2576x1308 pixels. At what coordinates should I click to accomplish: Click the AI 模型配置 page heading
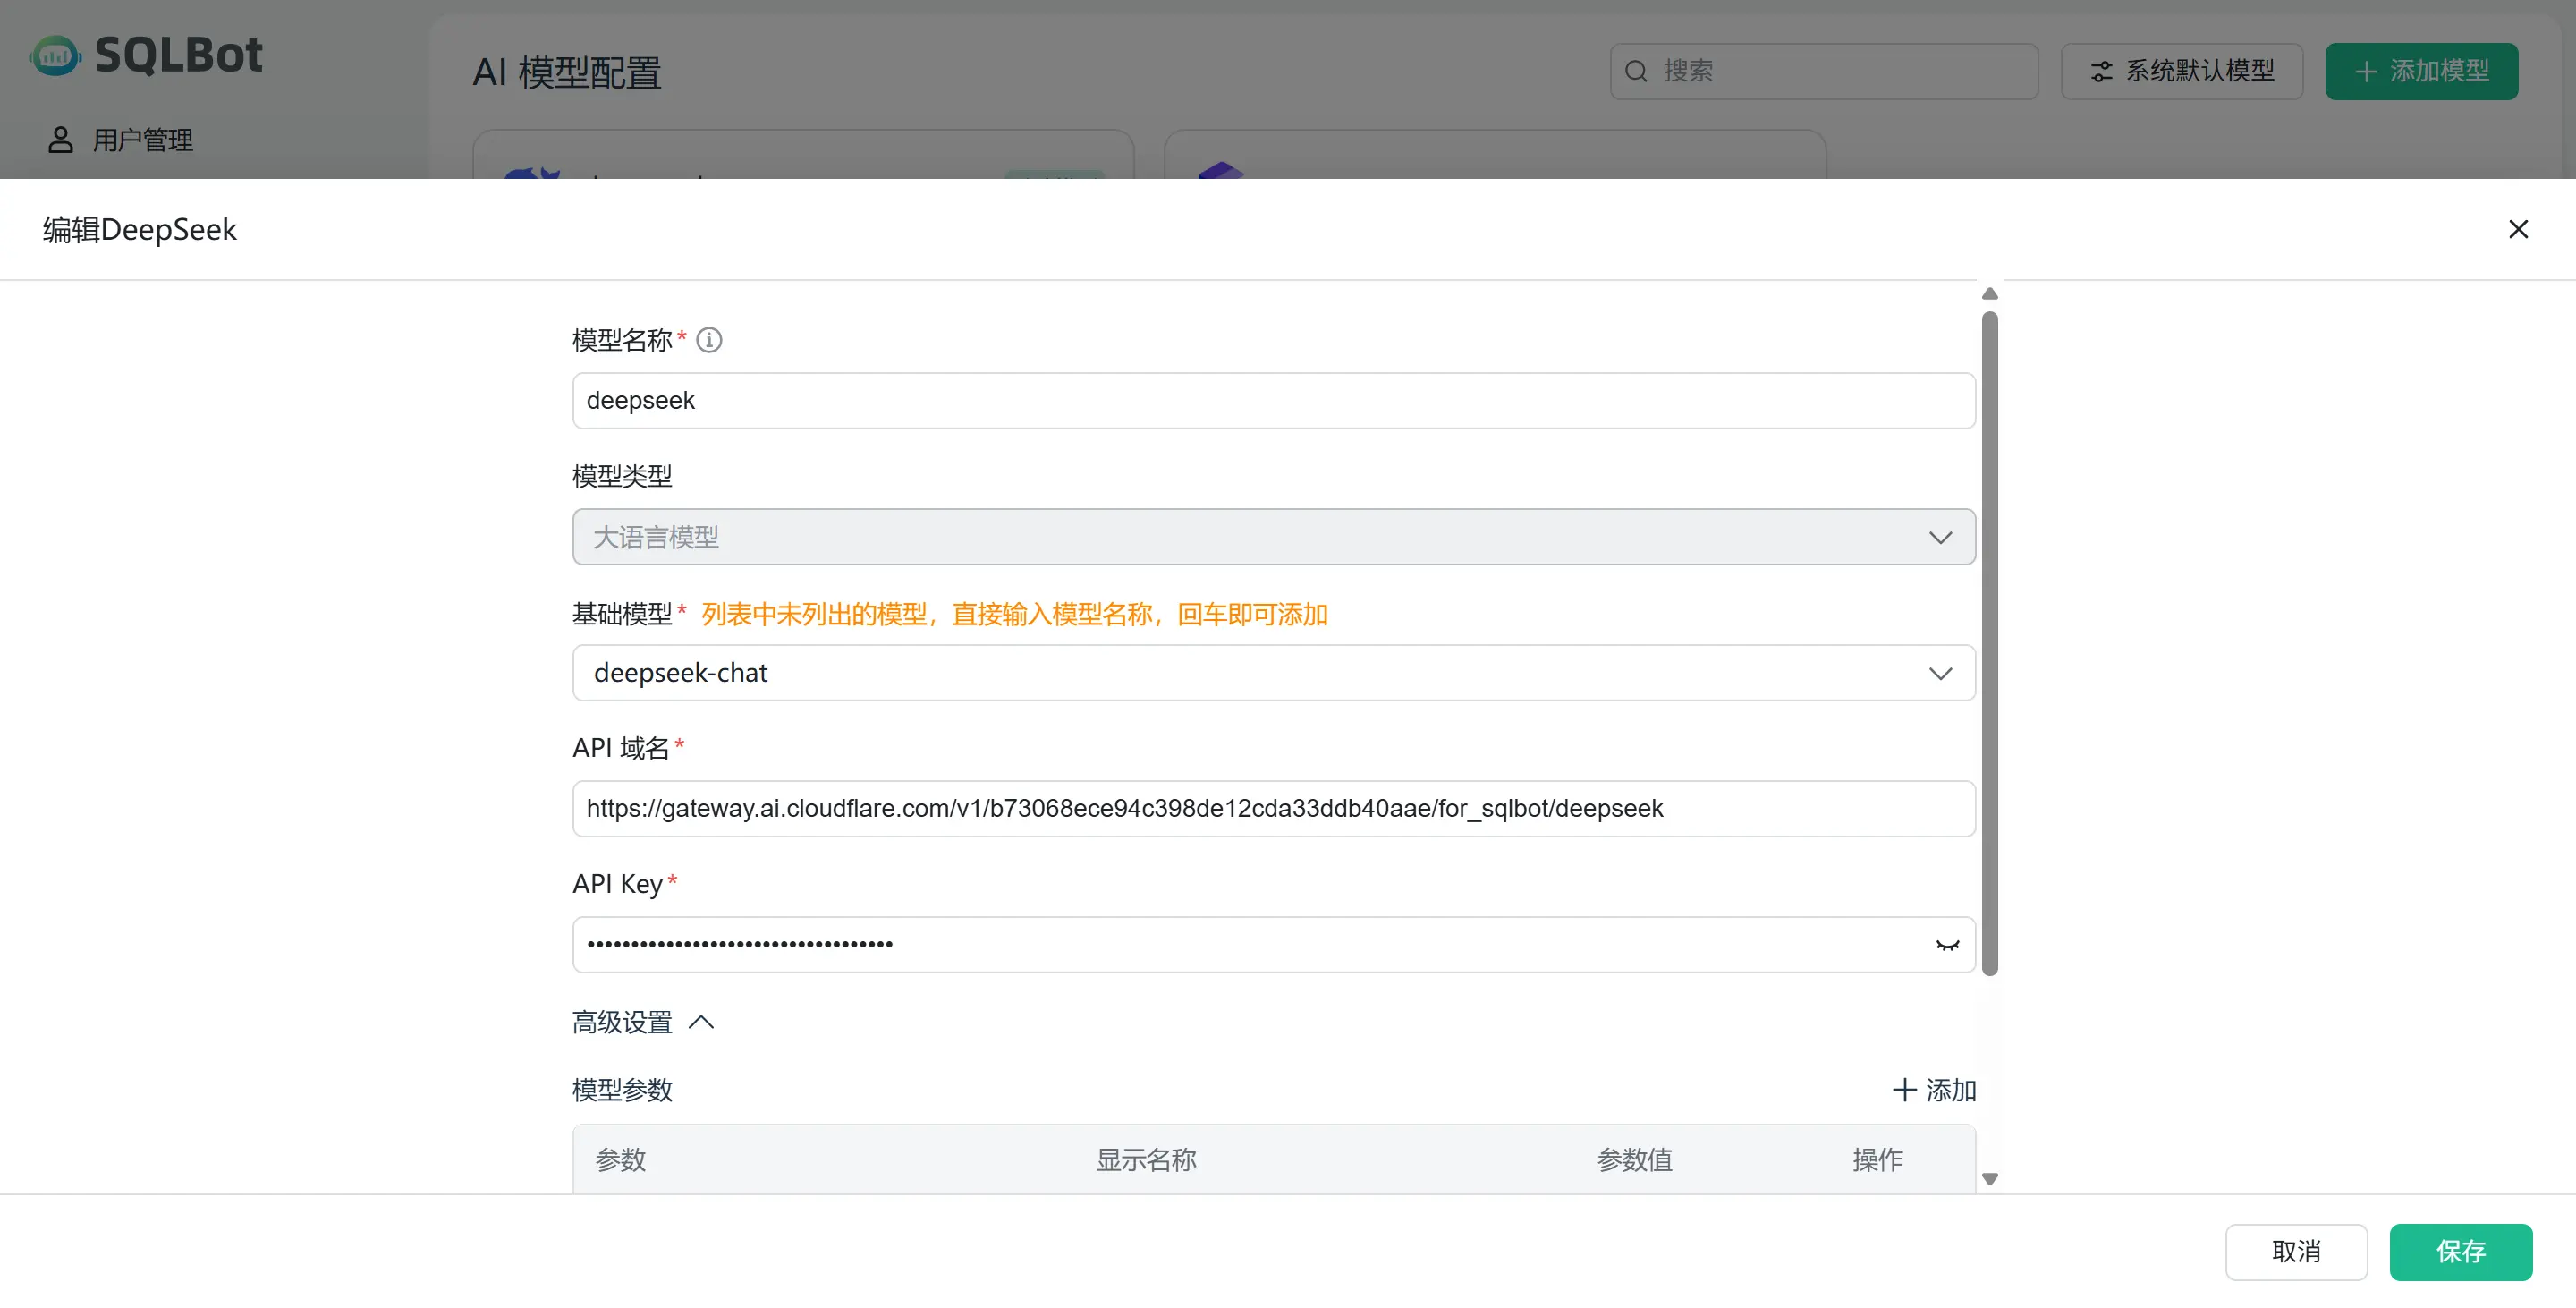566,72
